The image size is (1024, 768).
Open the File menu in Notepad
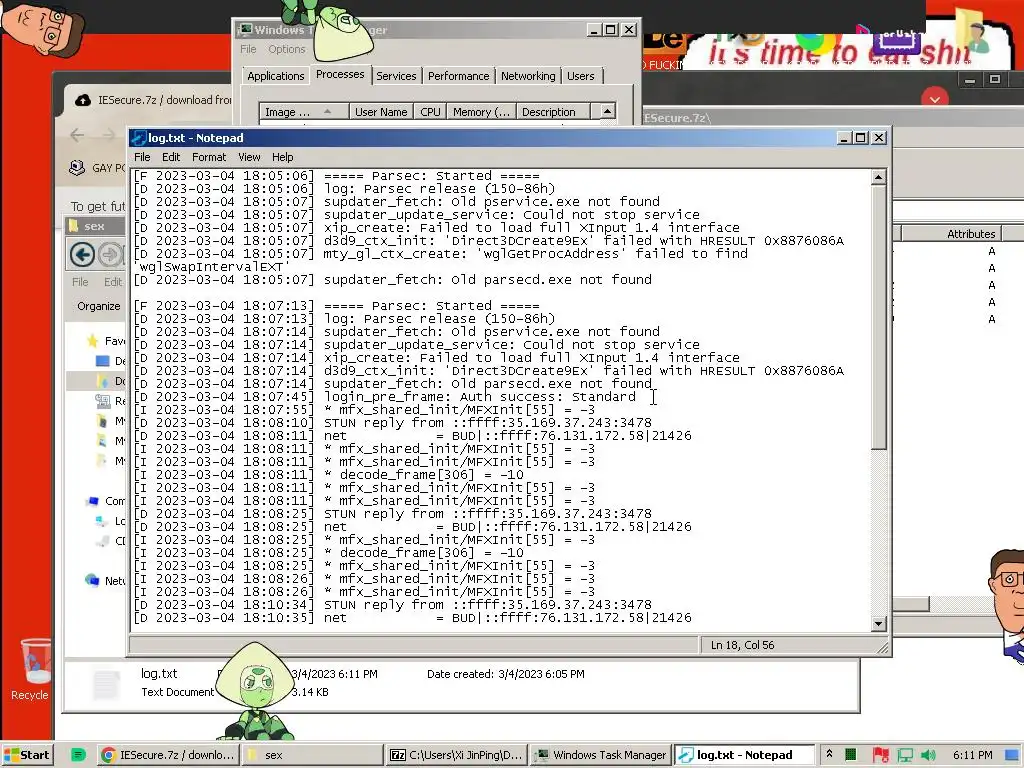click(x=142, y=157)
